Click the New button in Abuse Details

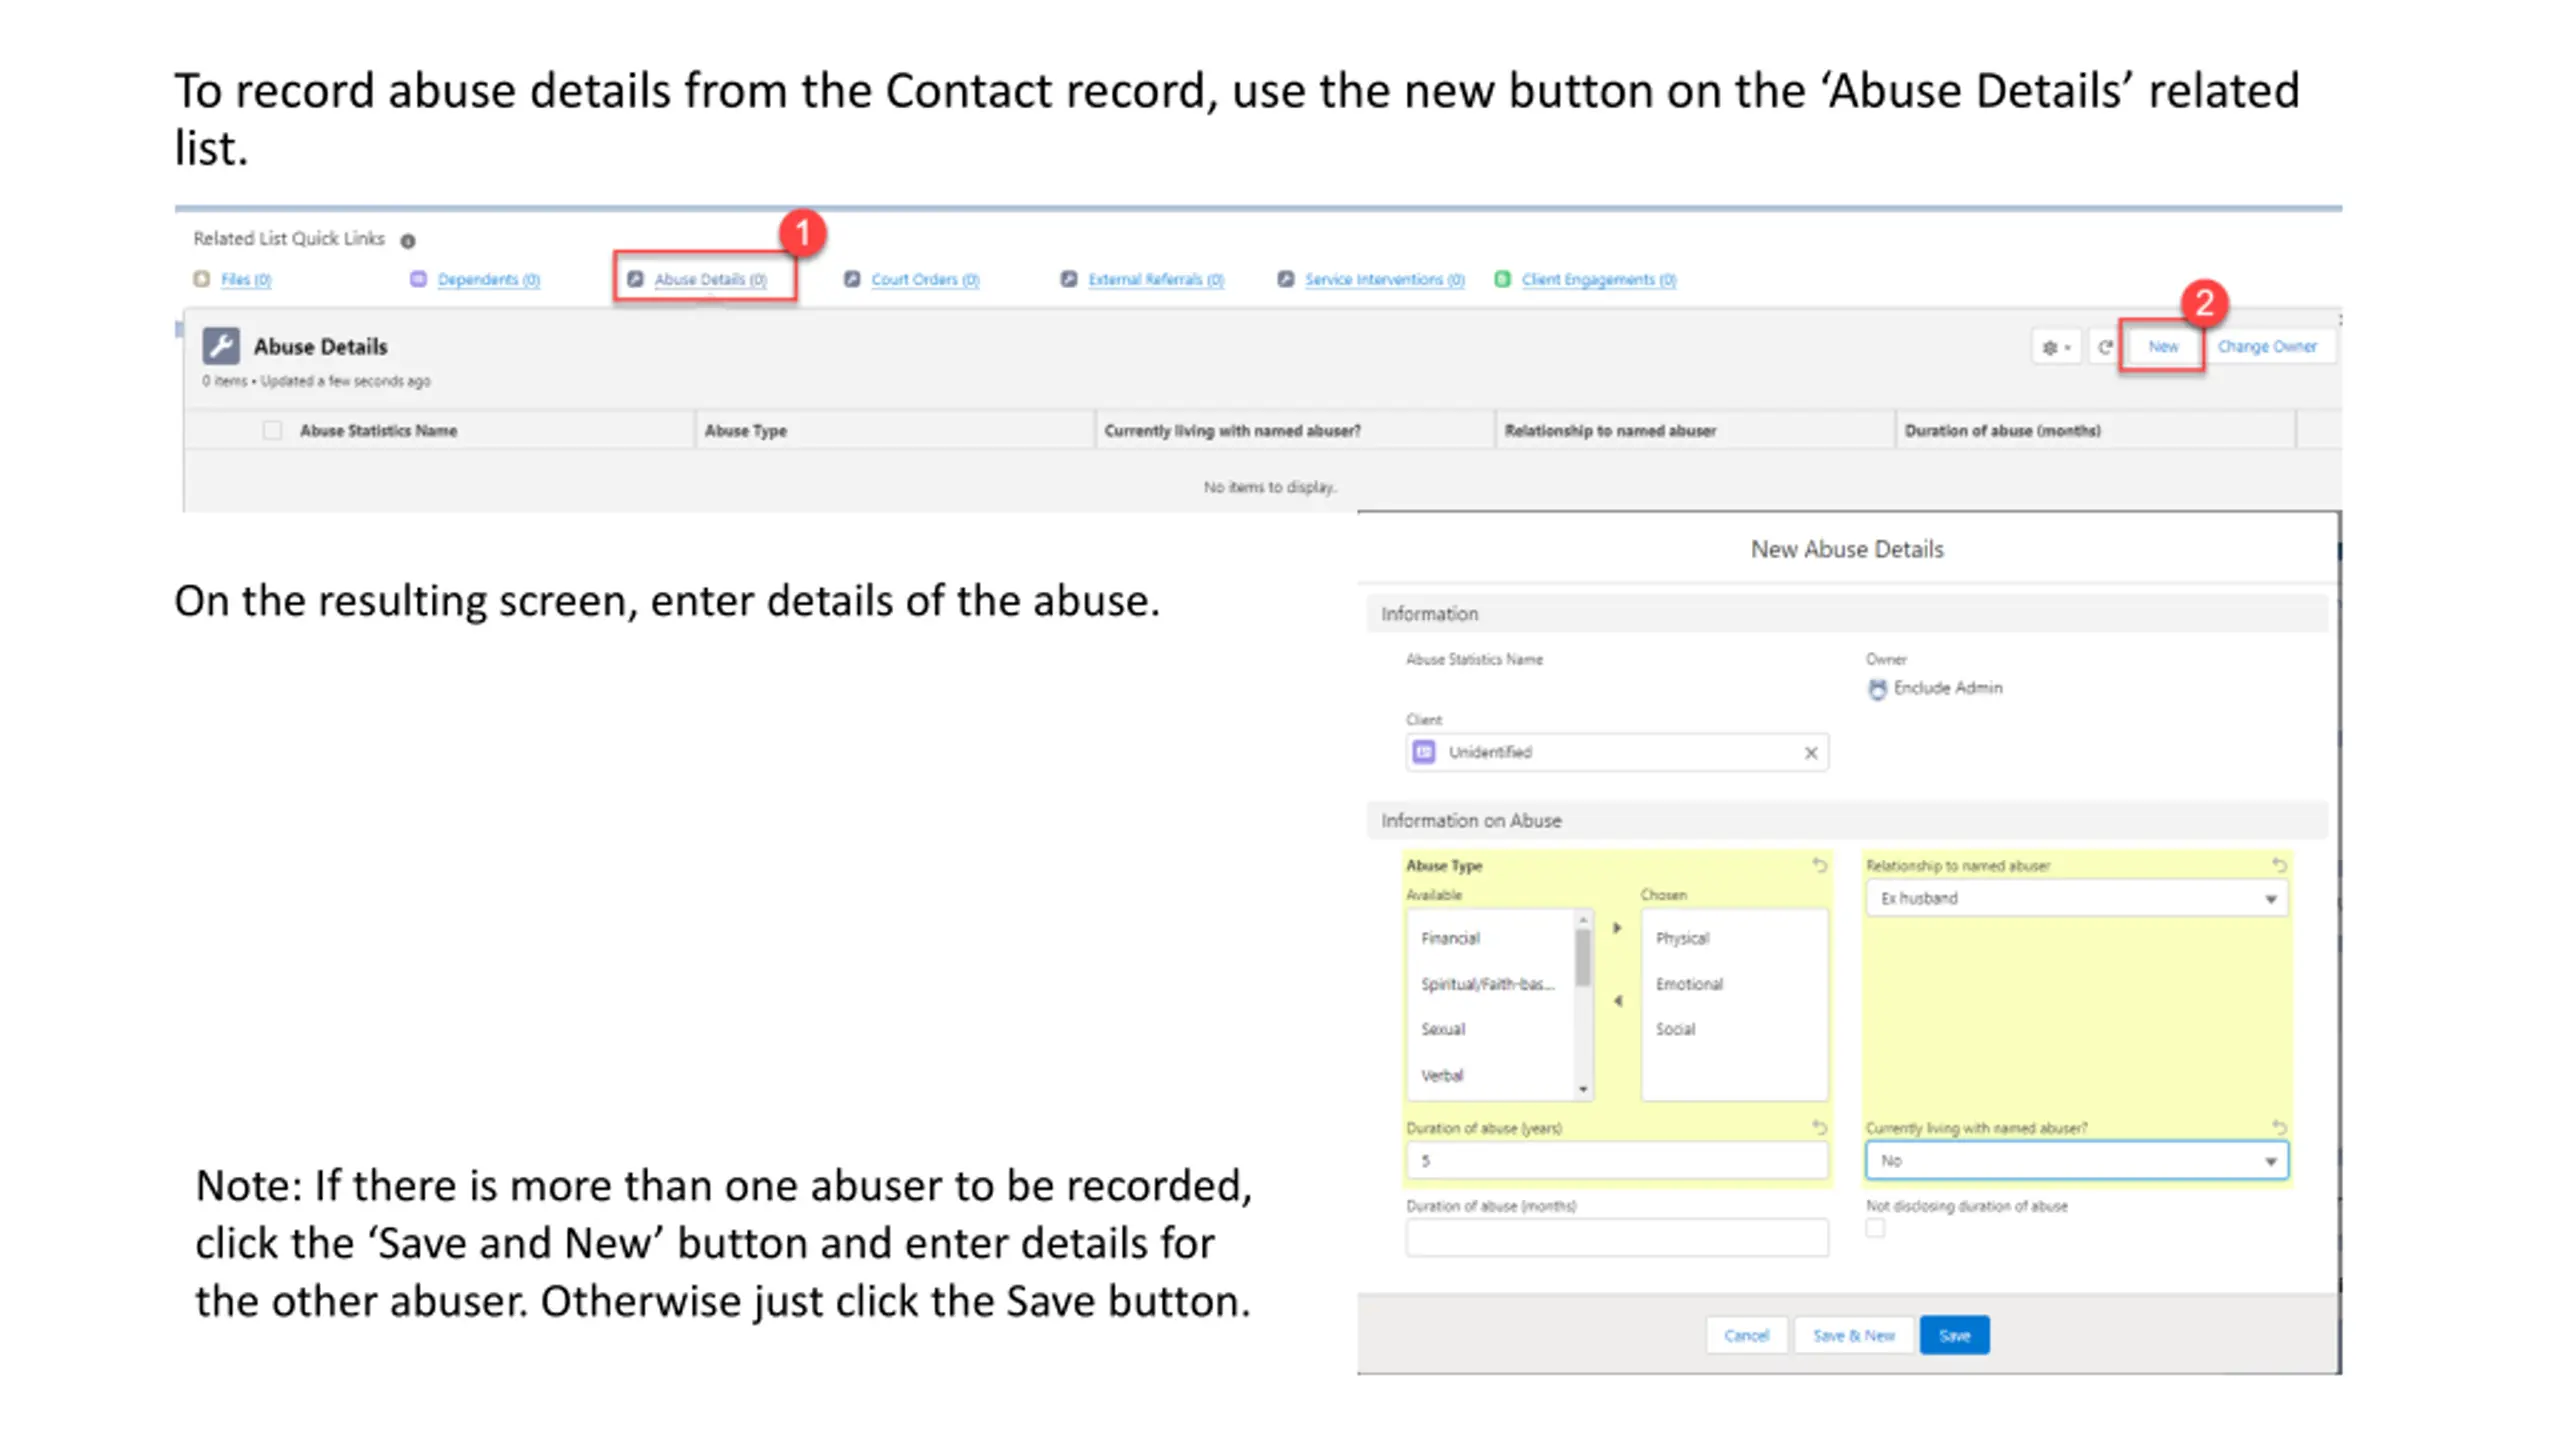[2163, 347]
